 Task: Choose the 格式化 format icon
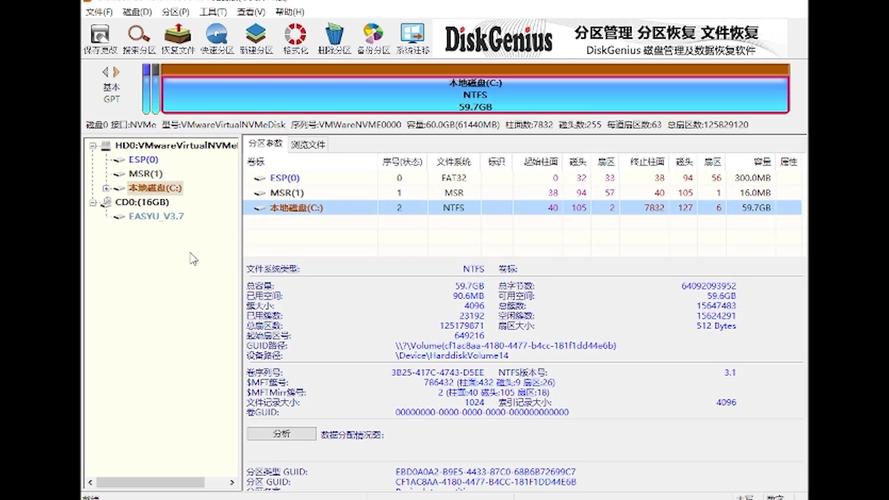point(295,39)
